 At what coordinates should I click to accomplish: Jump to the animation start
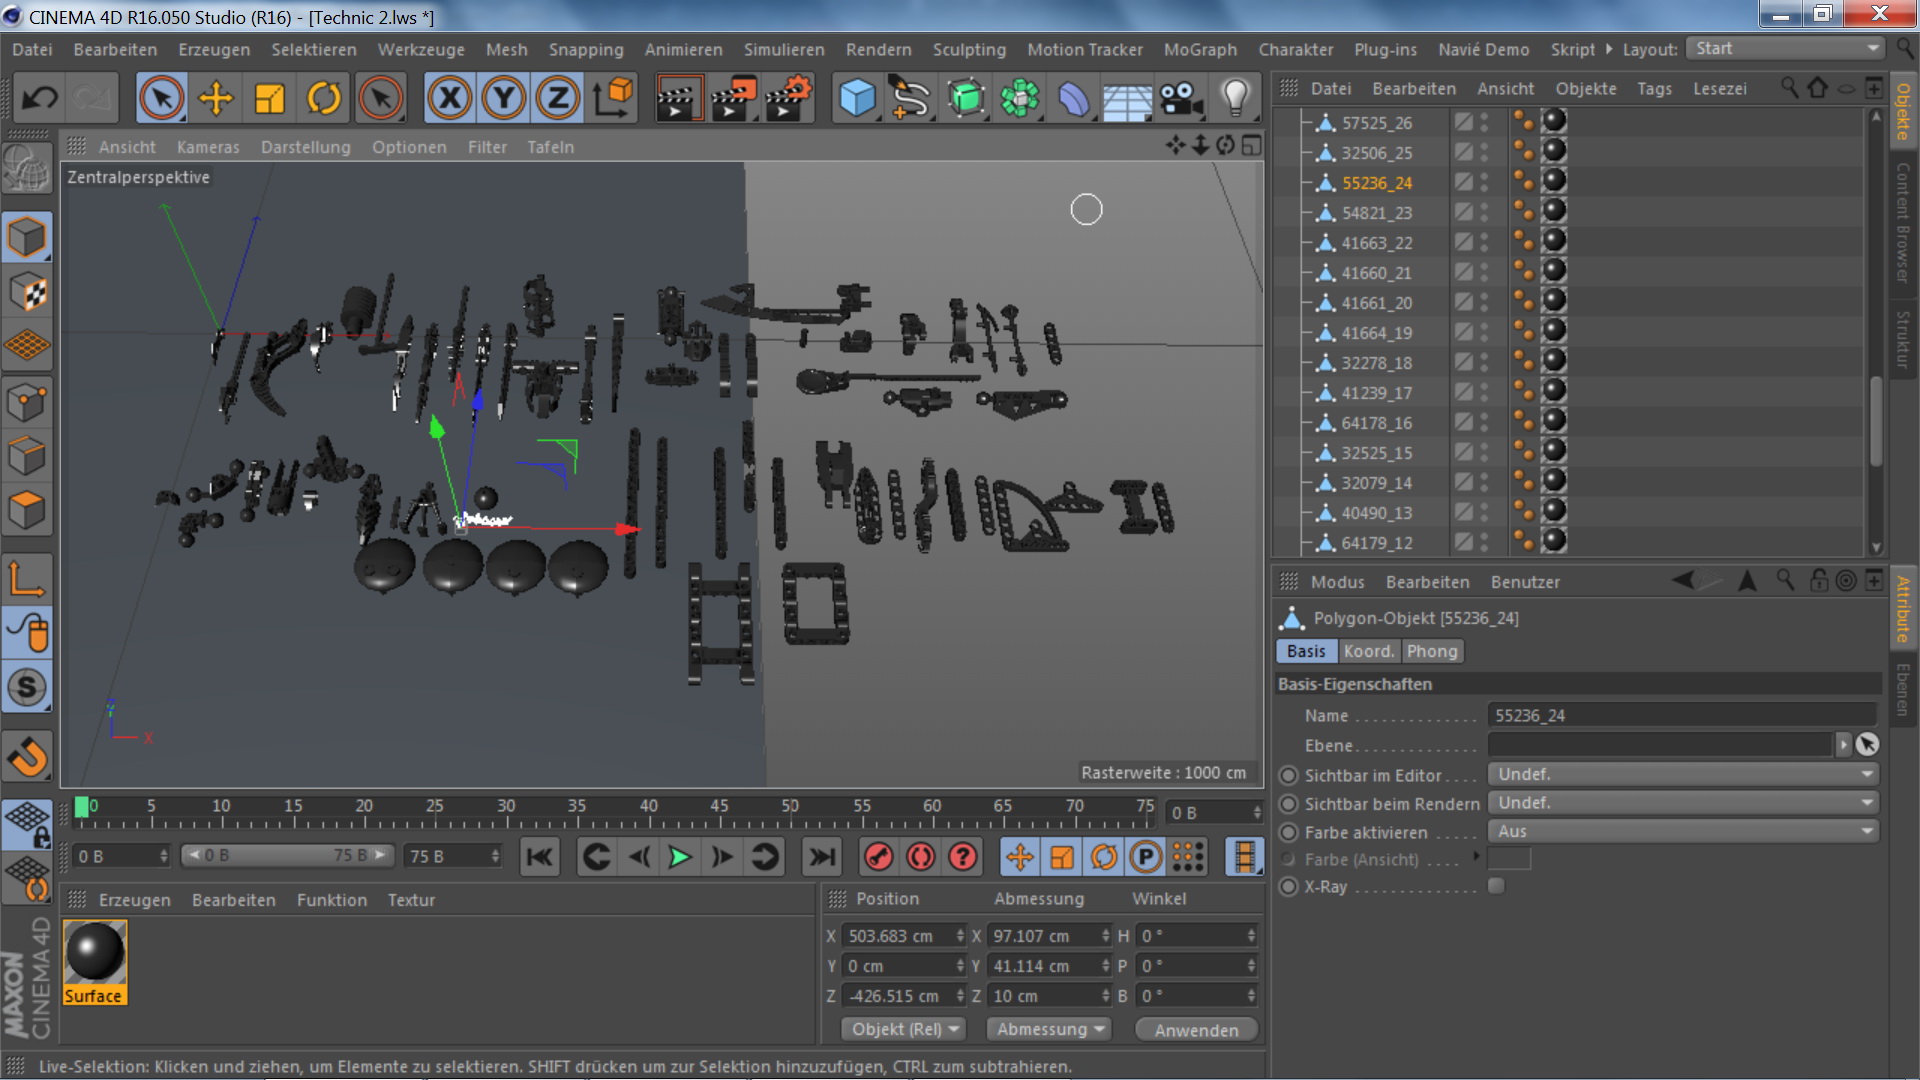tap(540, 857)
